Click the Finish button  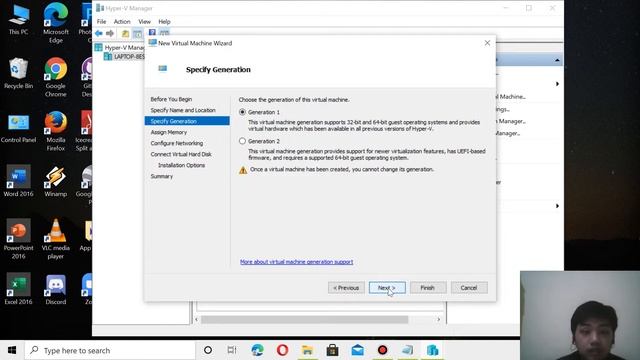428,288
